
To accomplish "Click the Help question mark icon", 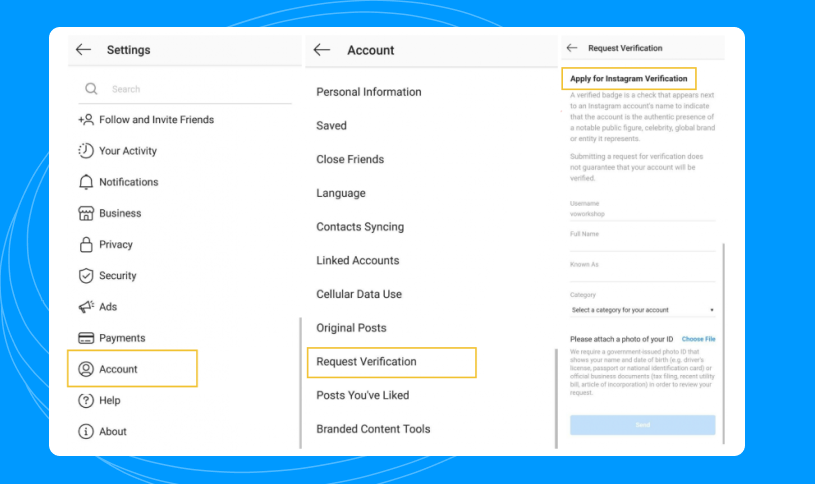I will point(86,400).
